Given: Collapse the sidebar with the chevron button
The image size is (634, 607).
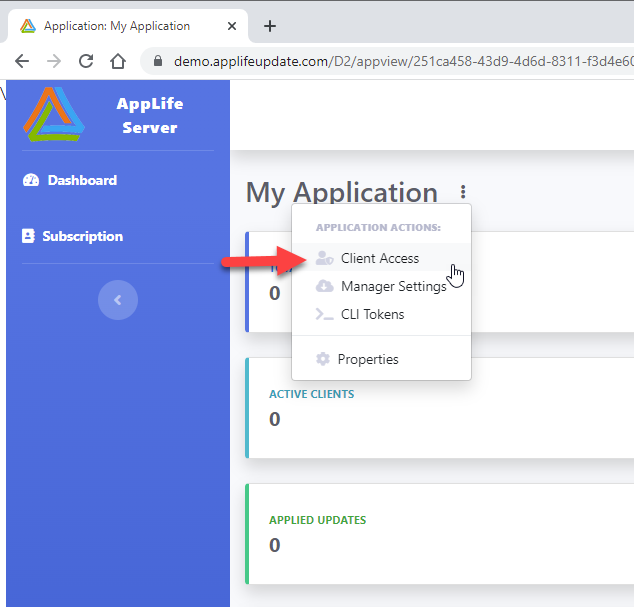Looking at the screenshot, I should point(118,300).
